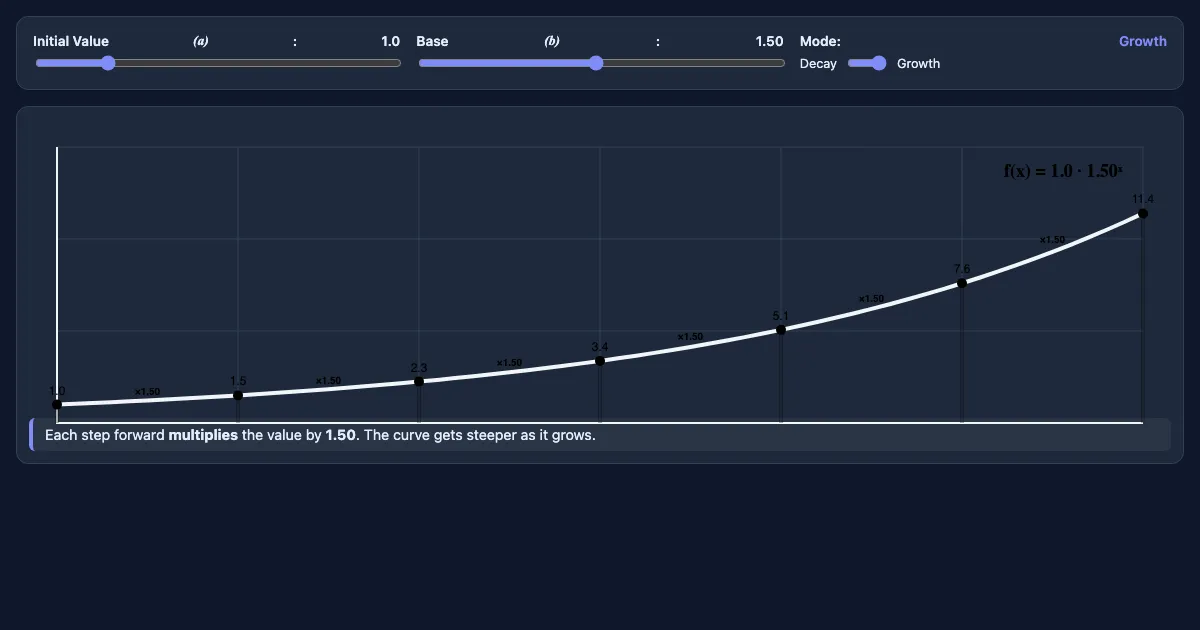Click the Initial Value readout 1.0
The width and height of the screenshot is (1200, 630).
390,41
